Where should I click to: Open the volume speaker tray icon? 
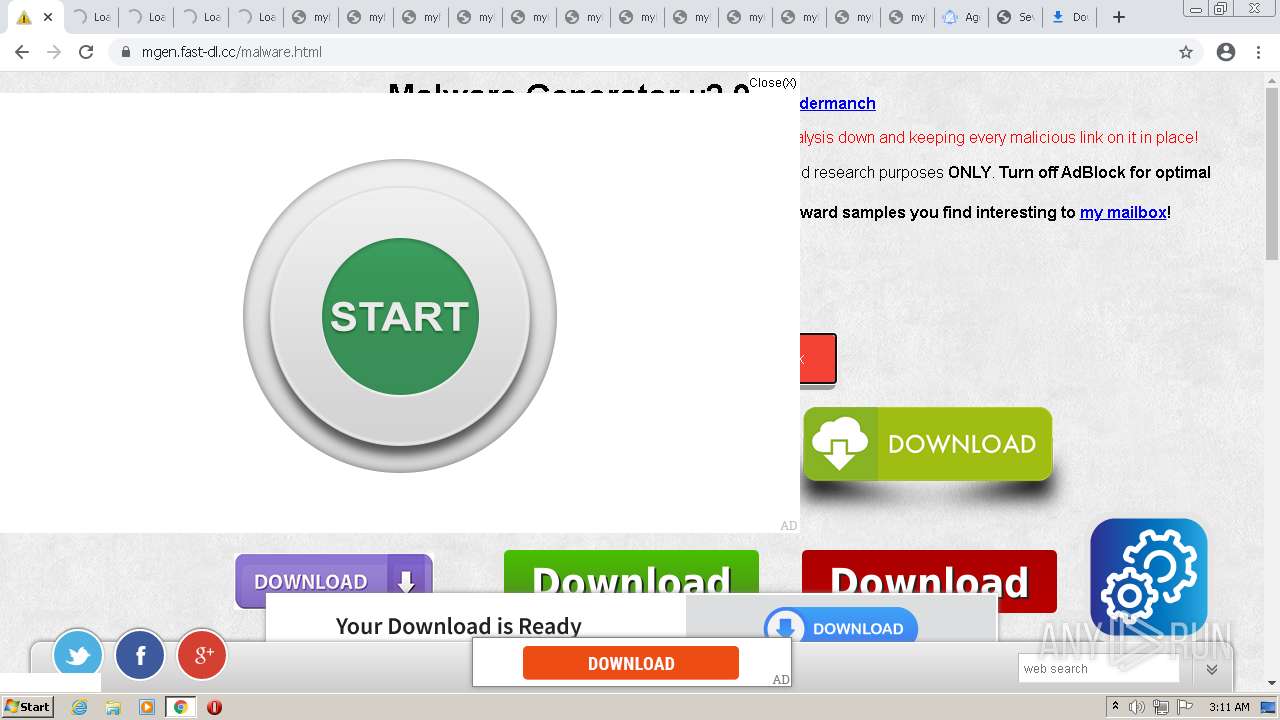(1137, 707)
